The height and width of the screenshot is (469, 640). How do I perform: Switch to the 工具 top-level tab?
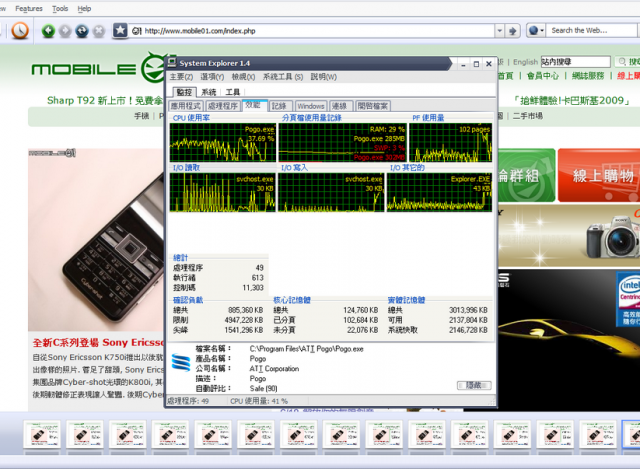[x=233, y=92]
